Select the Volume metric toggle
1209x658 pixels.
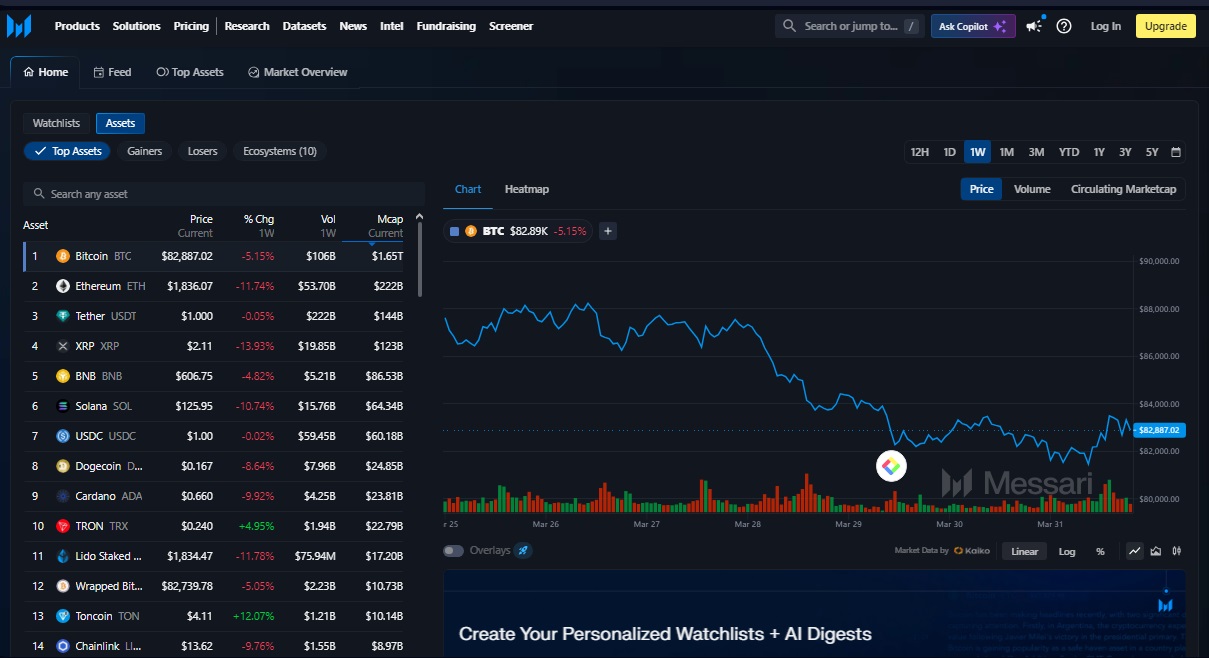pos(1032,189)
